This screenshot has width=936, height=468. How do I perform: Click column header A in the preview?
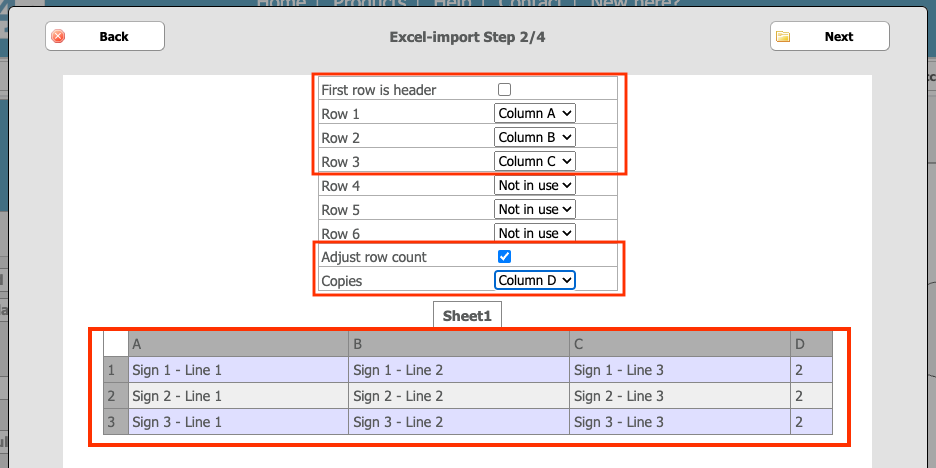pyautogui.click(x=238, y=345)
